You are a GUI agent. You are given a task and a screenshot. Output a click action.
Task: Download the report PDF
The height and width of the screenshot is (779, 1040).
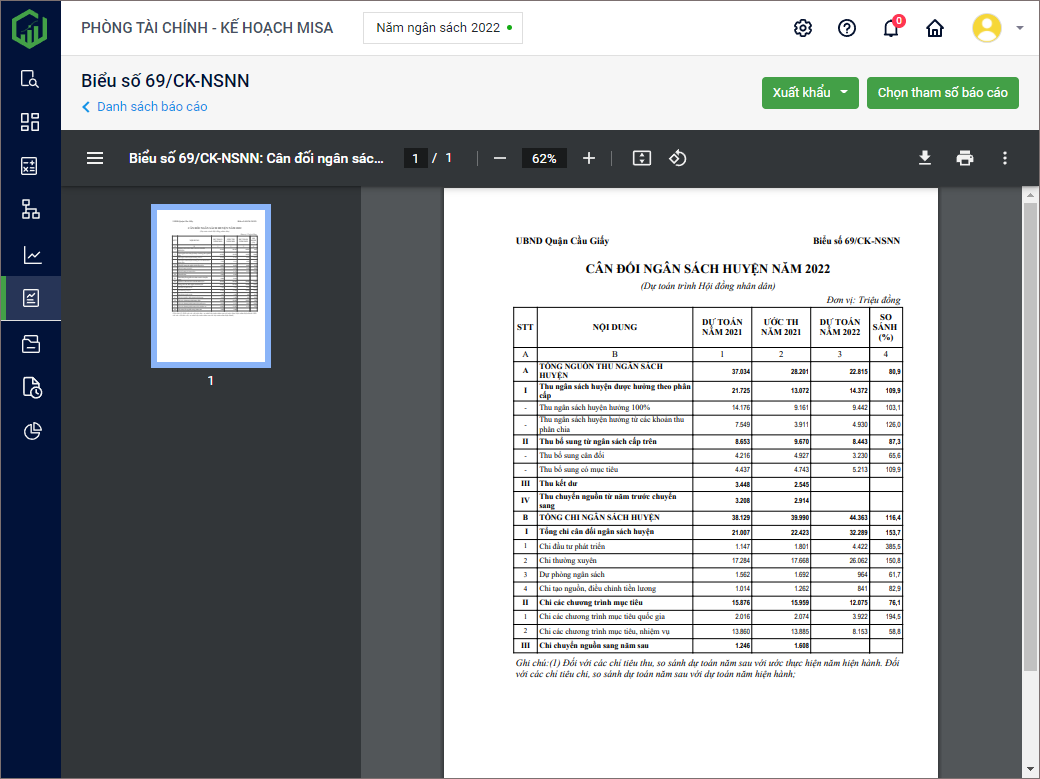point(925,158)
